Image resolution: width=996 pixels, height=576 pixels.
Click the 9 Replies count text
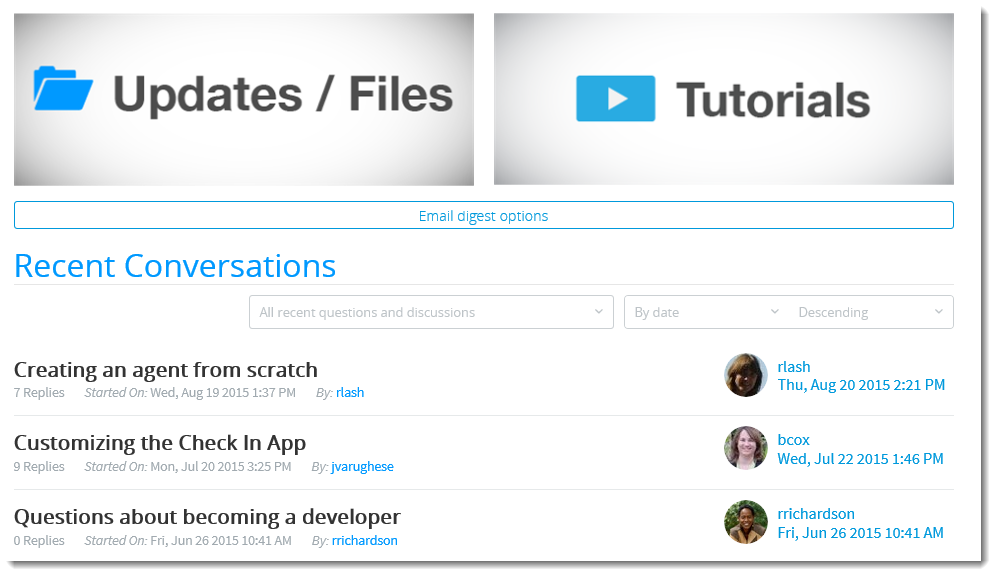[39, 467]
